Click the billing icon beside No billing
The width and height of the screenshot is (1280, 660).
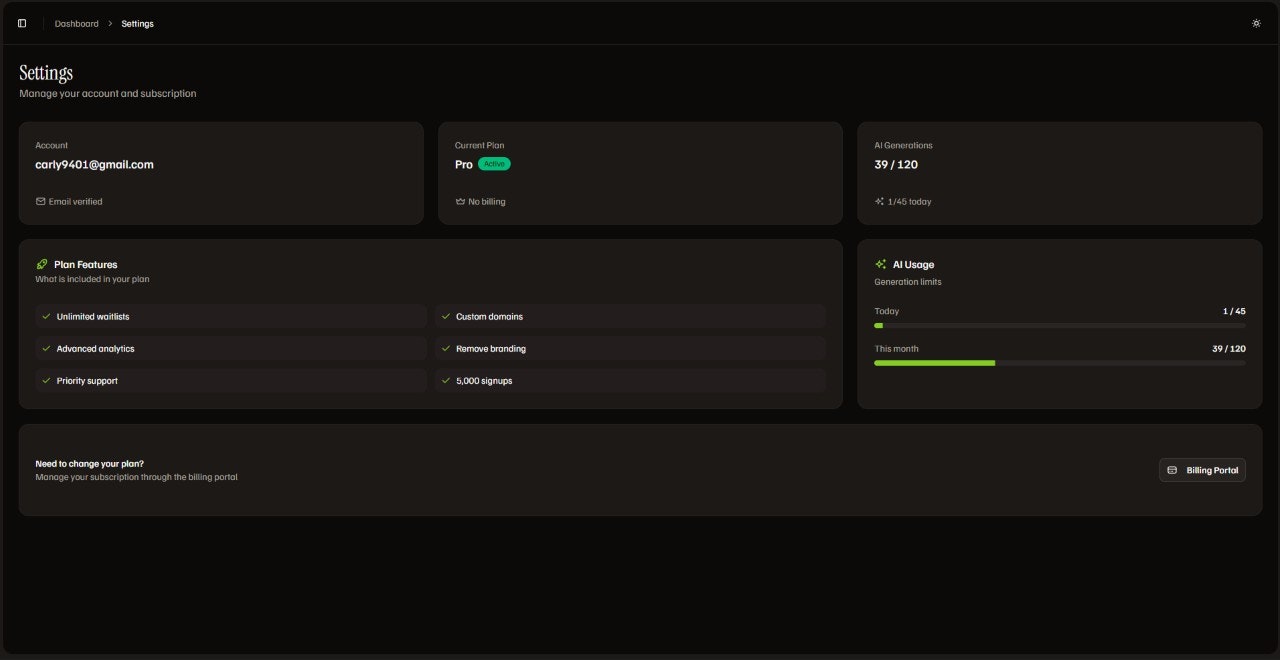[x=459, y=201]
